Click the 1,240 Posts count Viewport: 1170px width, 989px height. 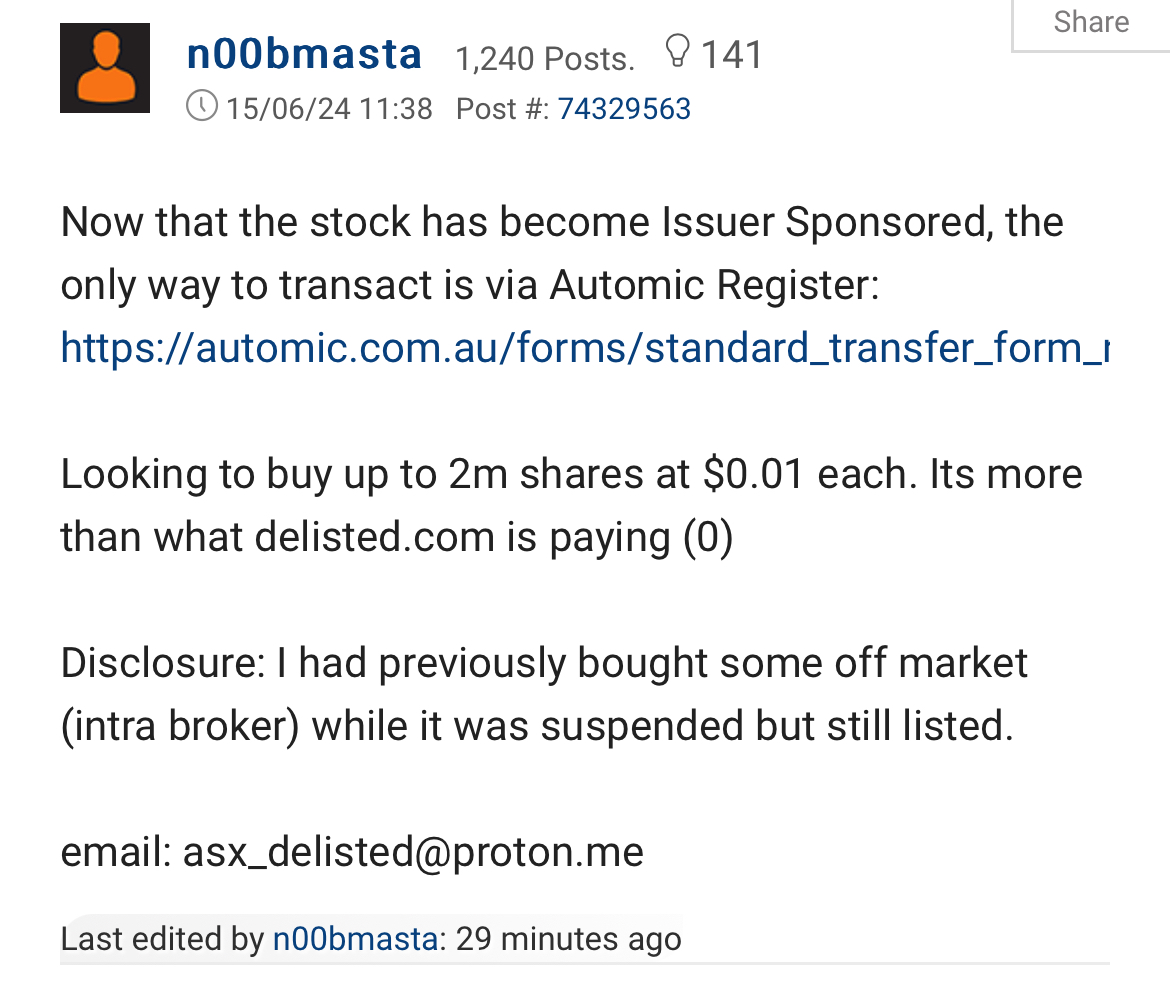coord(545,60)
